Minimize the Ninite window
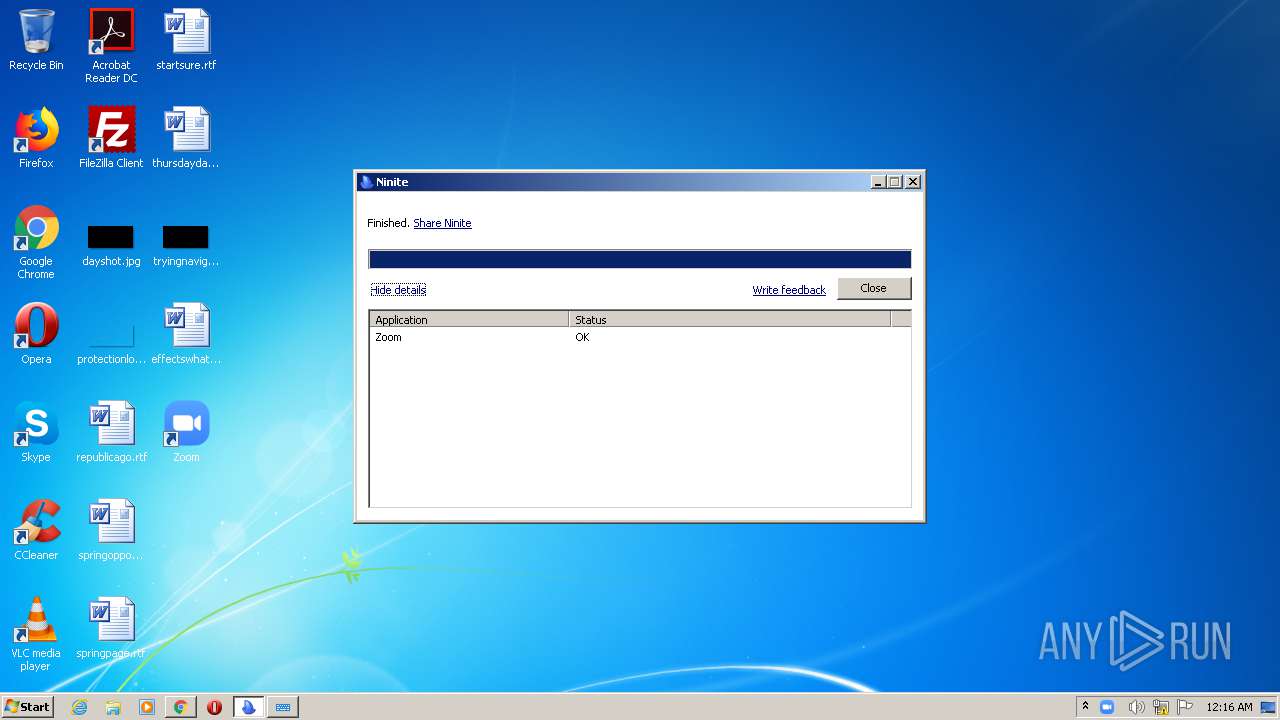Screen dimensions: 1280x720 click(x=878, y=182)
